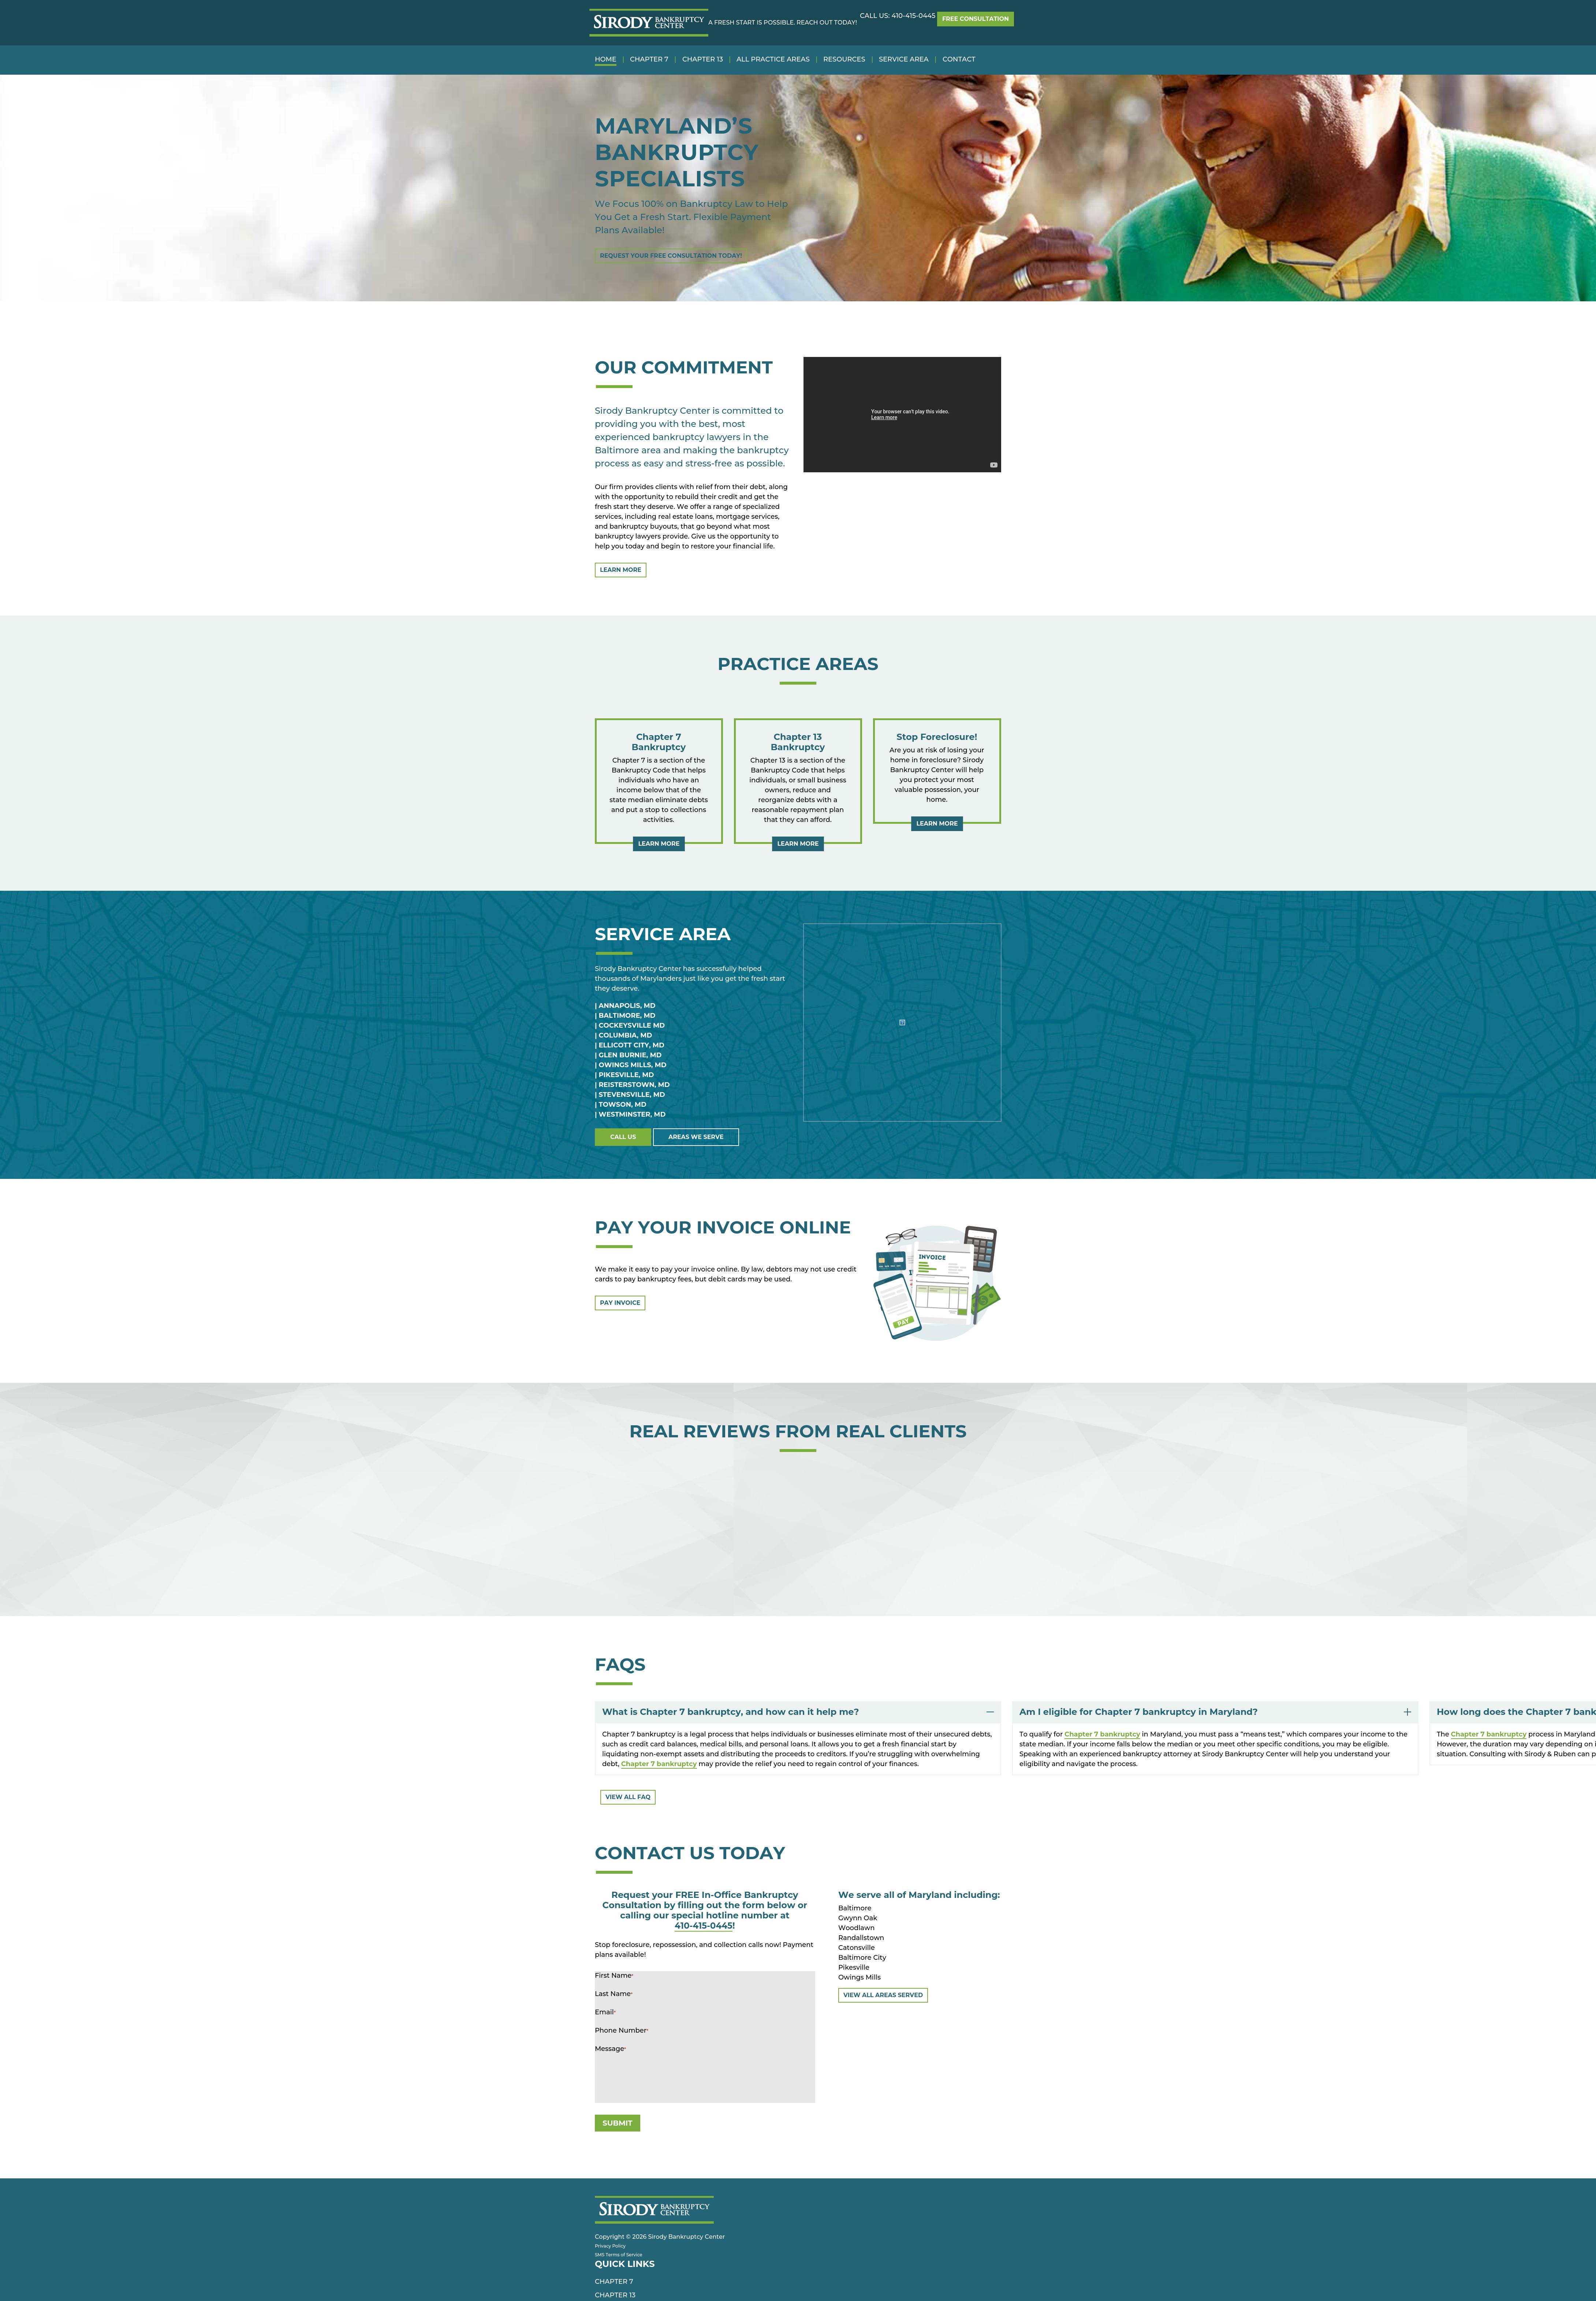Click the footer Sirody Bankruptcy Center logo
This screenshot has width=1596, height=2301.
[x=654, y=2209]
